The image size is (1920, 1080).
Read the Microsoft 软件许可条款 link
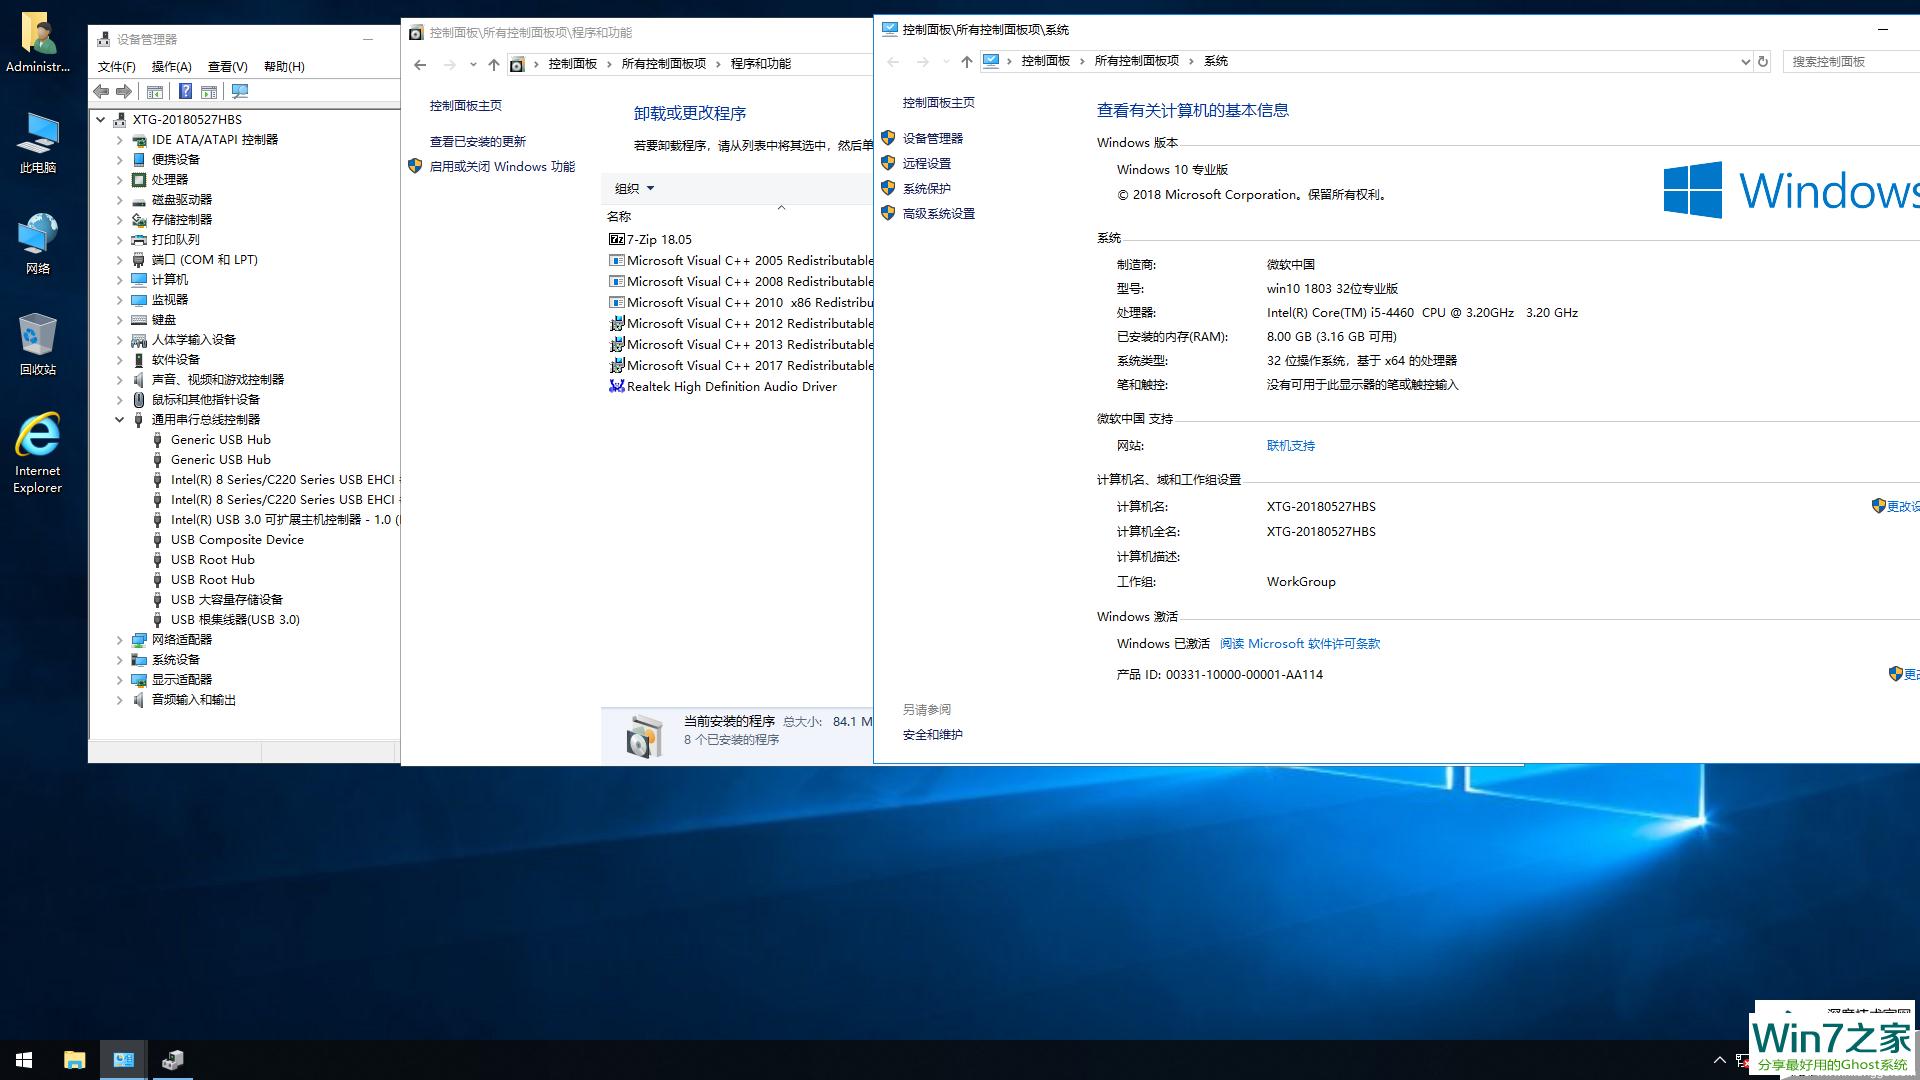pos(1300,644)
